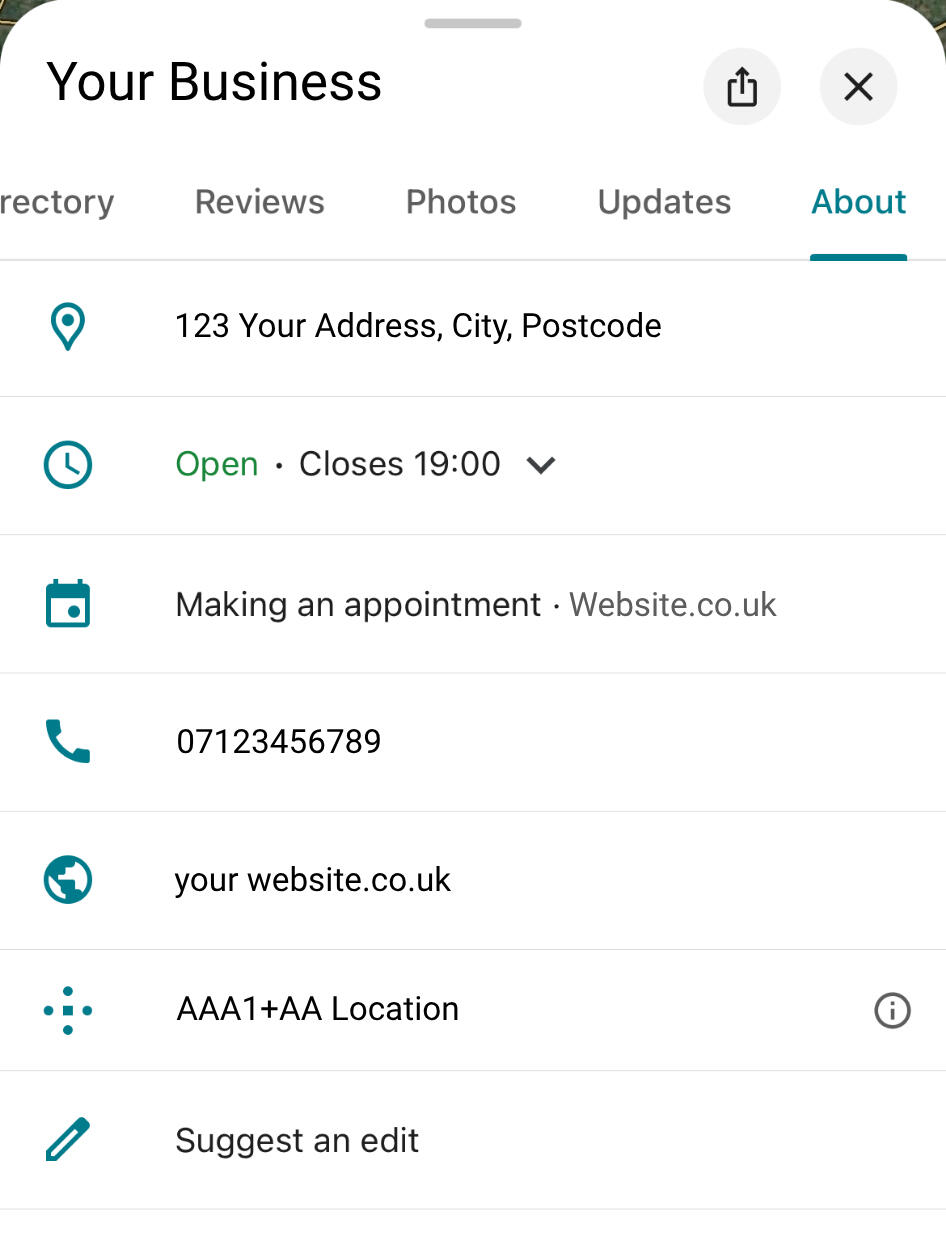Tap the location pin icon

[68, 327]
